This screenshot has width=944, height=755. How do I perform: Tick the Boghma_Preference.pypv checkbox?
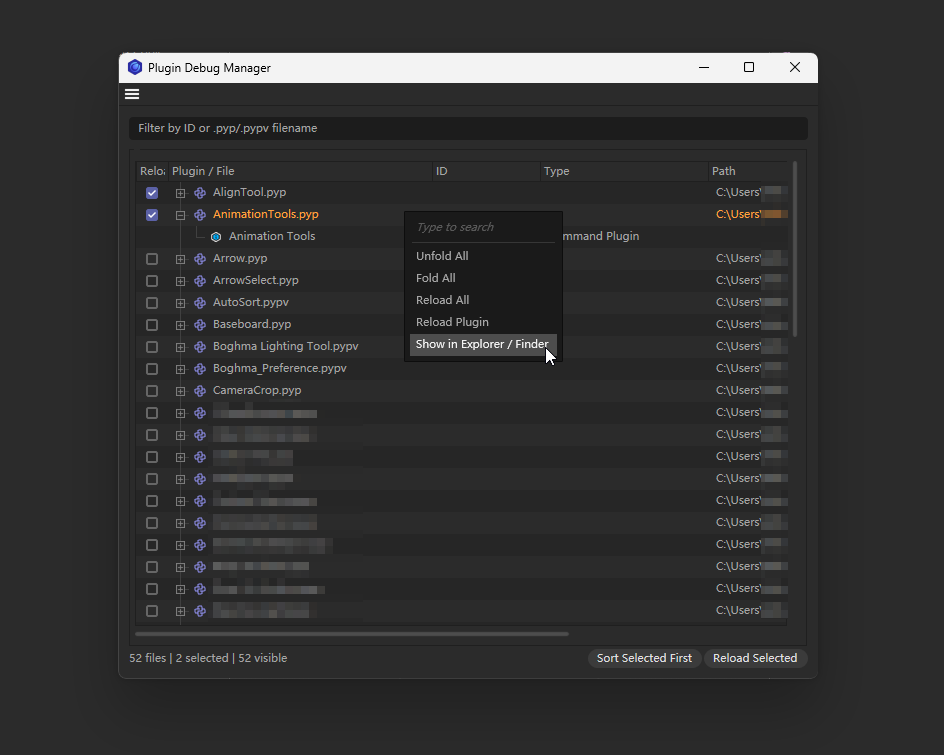coord(152,368)
